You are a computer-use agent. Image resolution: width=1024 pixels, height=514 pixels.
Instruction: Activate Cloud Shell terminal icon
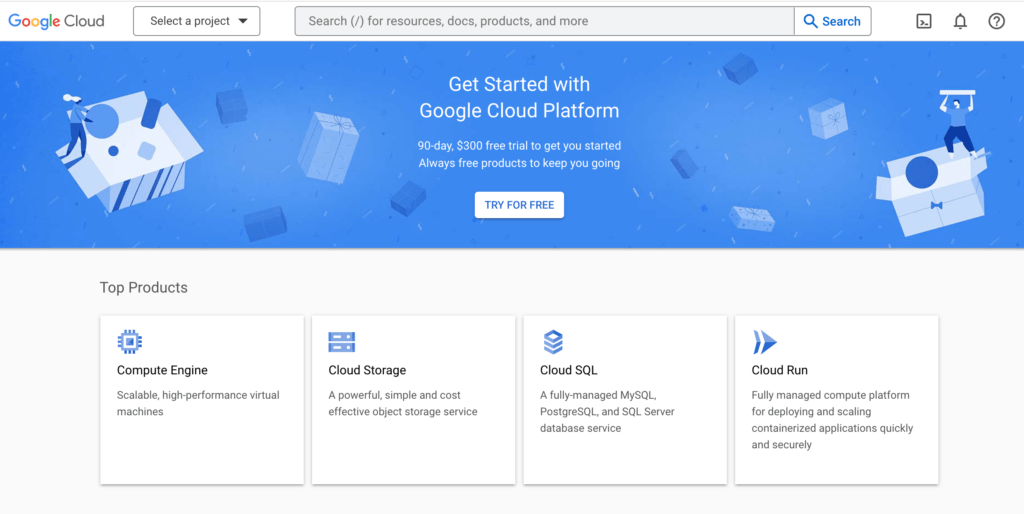924,21
